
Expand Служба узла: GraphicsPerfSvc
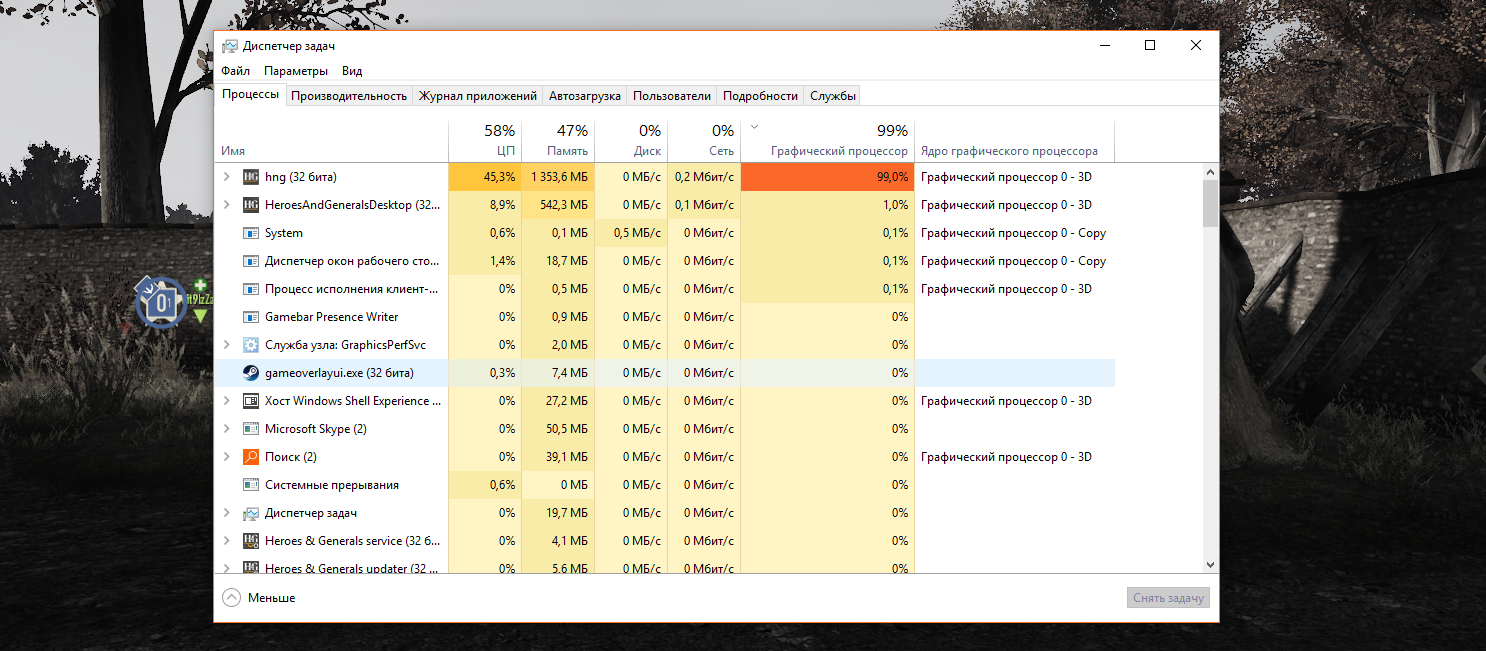pyautogui.click(x=227, y=345)
